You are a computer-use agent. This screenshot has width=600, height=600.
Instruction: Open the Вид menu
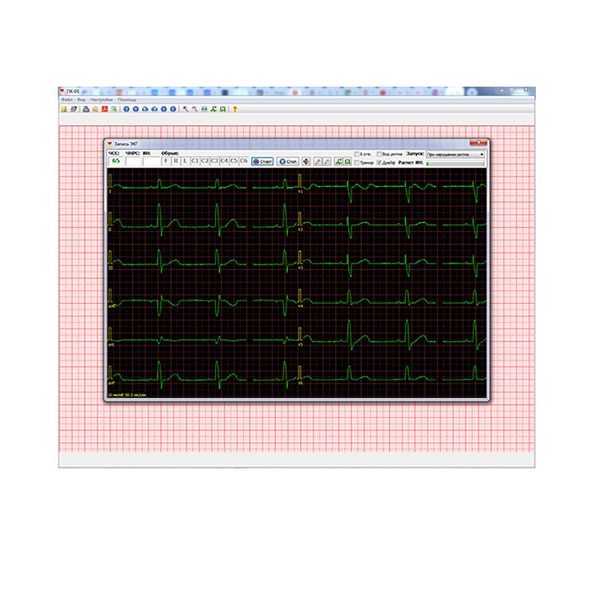[81, 100]
